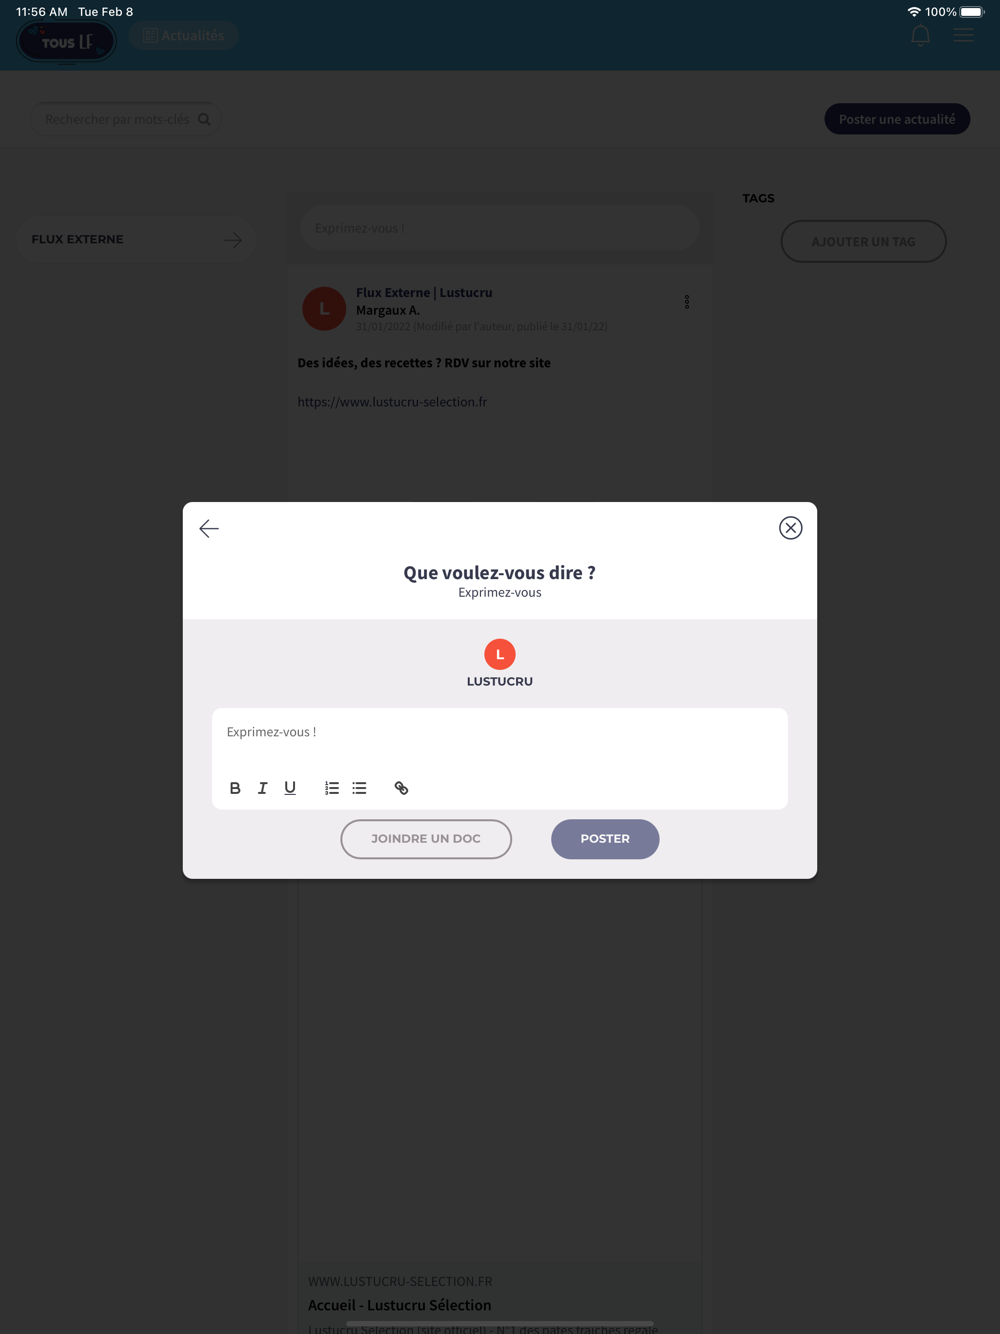The image size is (1000, 1334).
Task: Add a hyperlink with the link icon
Action: [401, 788]
